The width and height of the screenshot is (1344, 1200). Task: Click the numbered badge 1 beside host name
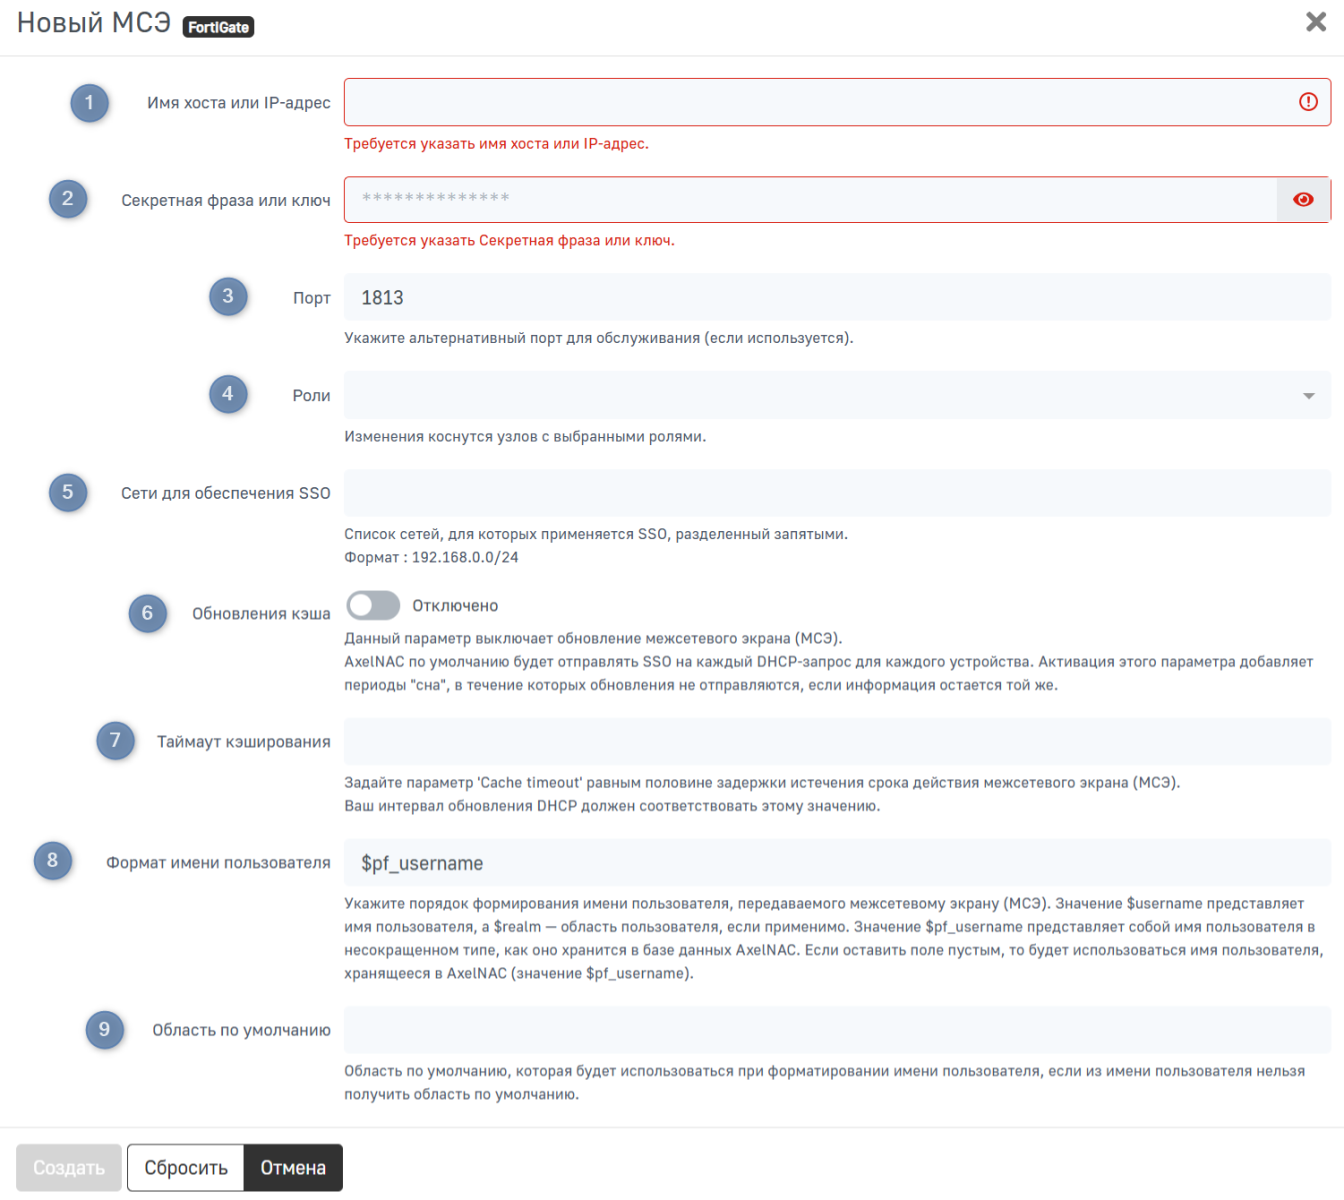click(x=89, y=103)
